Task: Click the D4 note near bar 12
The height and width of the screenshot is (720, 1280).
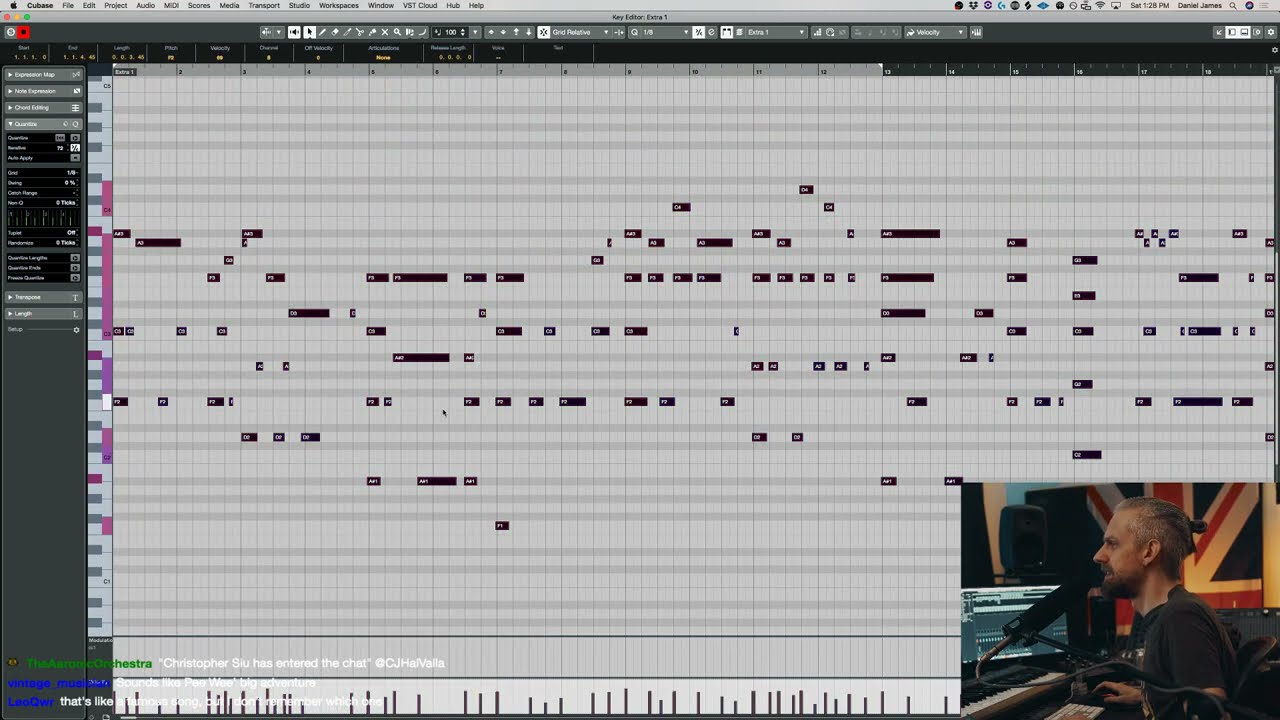Action: (x=806, y=189)
